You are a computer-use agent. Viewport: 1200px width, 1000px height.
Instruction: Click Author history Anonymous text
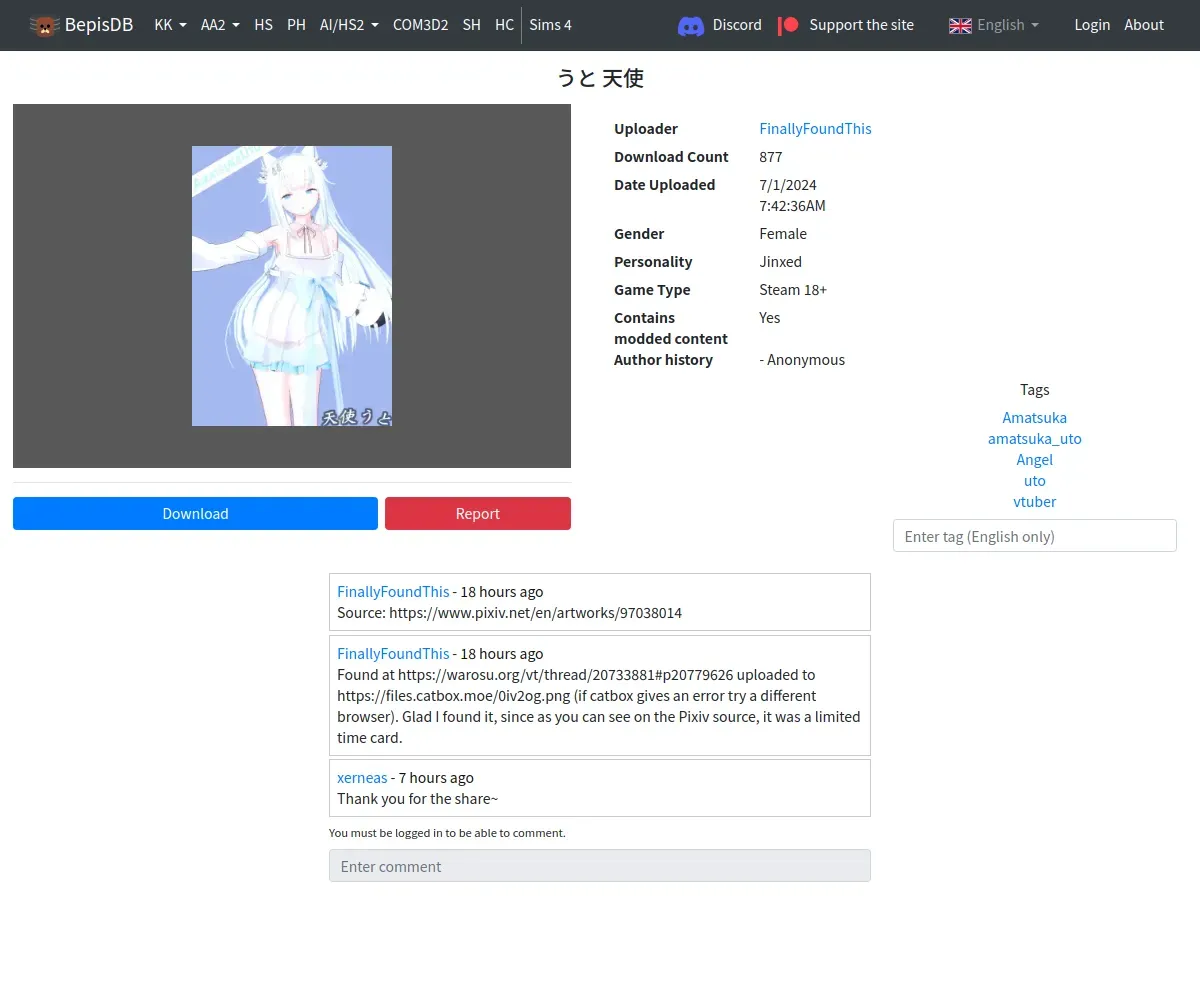(802, 360)
